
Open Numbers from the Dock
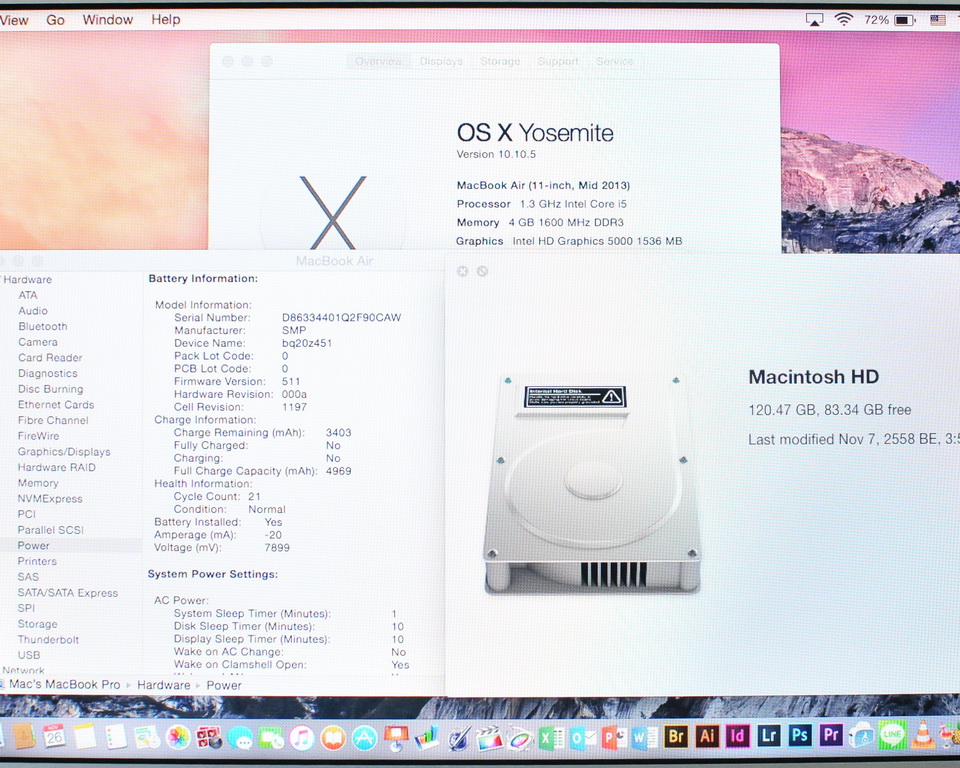click(427, 737)
